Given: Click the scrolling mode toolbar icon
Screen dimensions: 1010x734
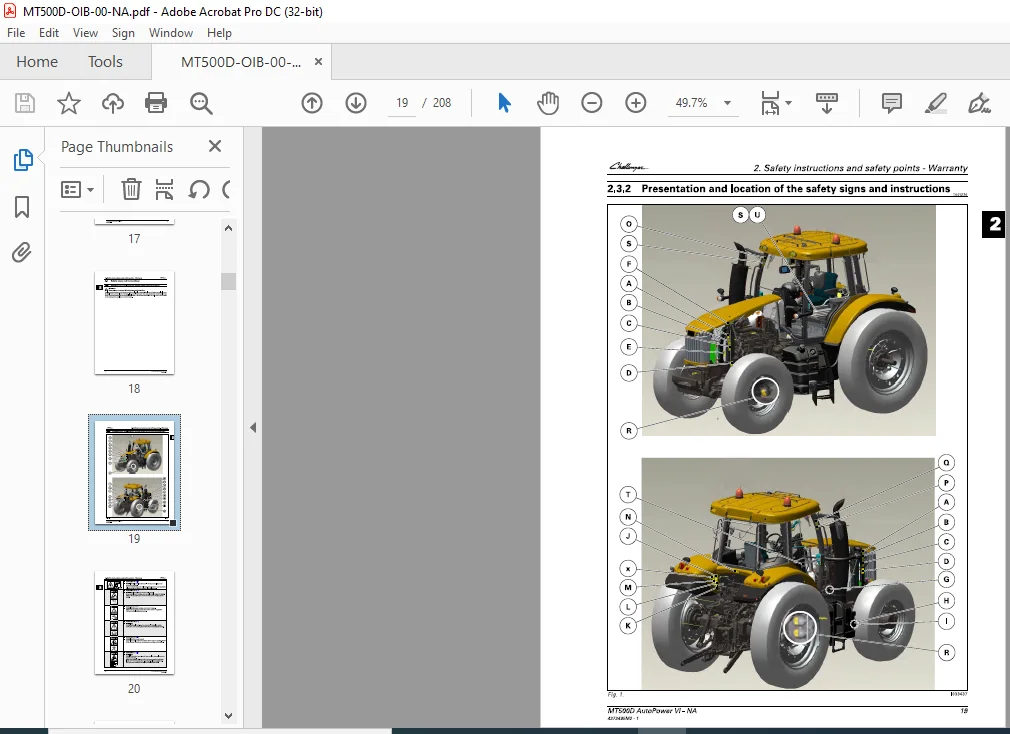Looking at the screenshot, I should point(826,103).
